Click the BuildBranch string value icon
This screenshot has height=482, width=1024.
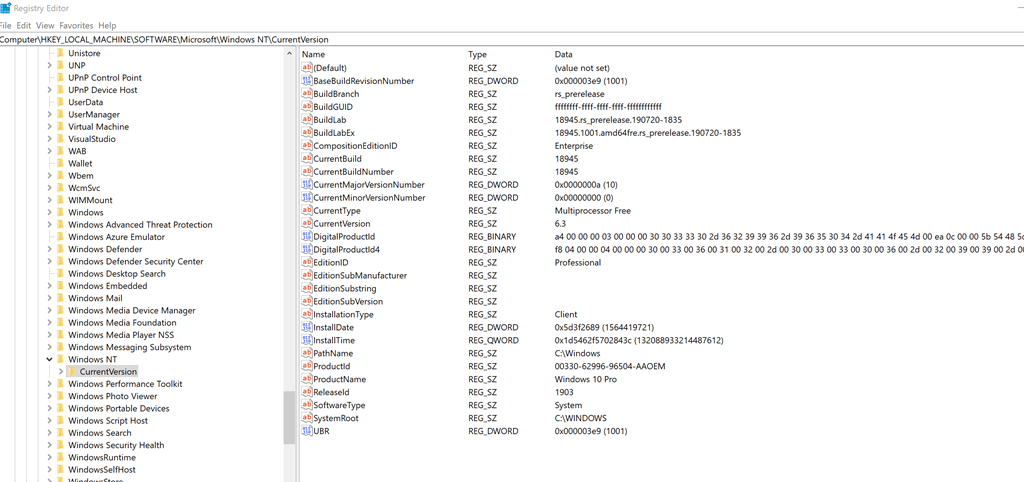pyautogui.click(x=307, y=94)
